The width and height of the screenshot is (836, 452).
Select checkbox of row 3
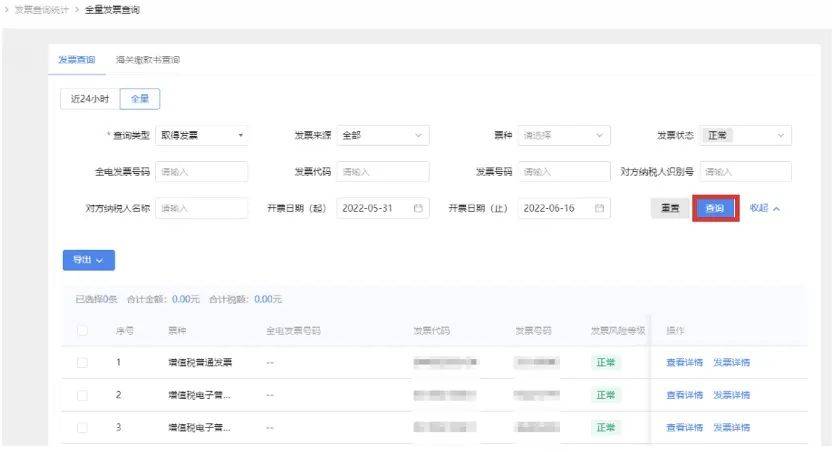[82, 427]
